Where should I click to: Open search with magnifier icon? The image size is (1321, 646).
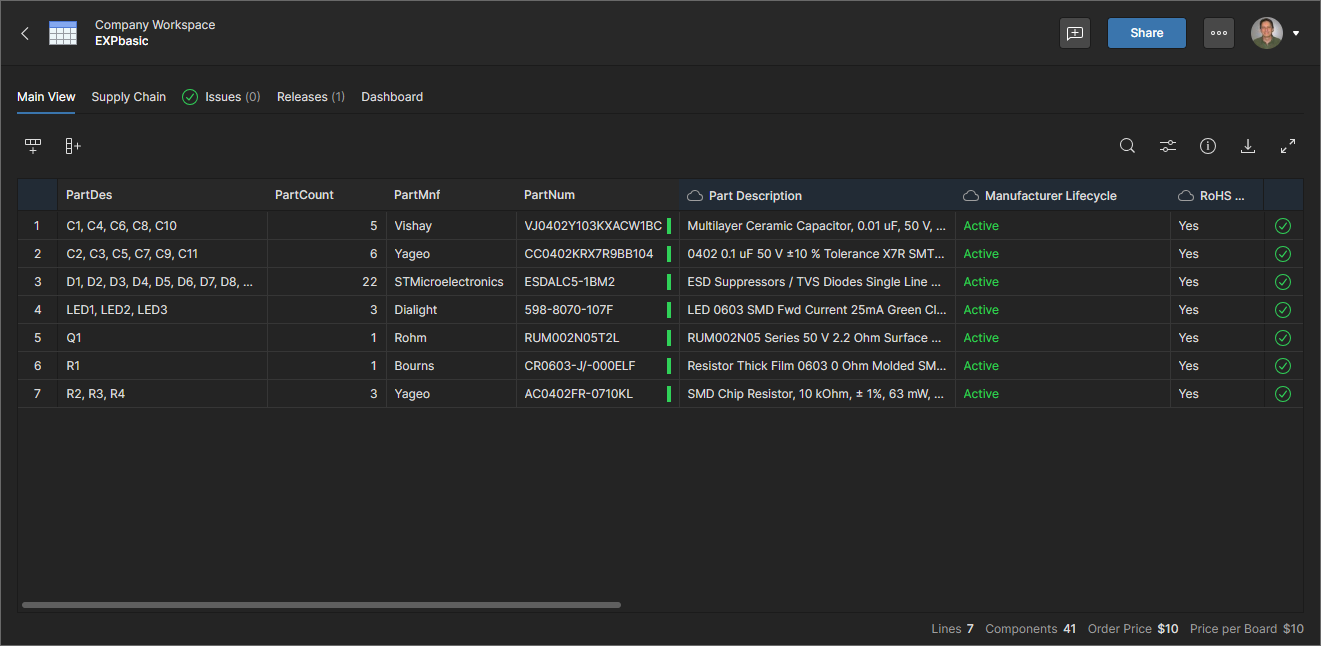click(x=1127, y=146)
